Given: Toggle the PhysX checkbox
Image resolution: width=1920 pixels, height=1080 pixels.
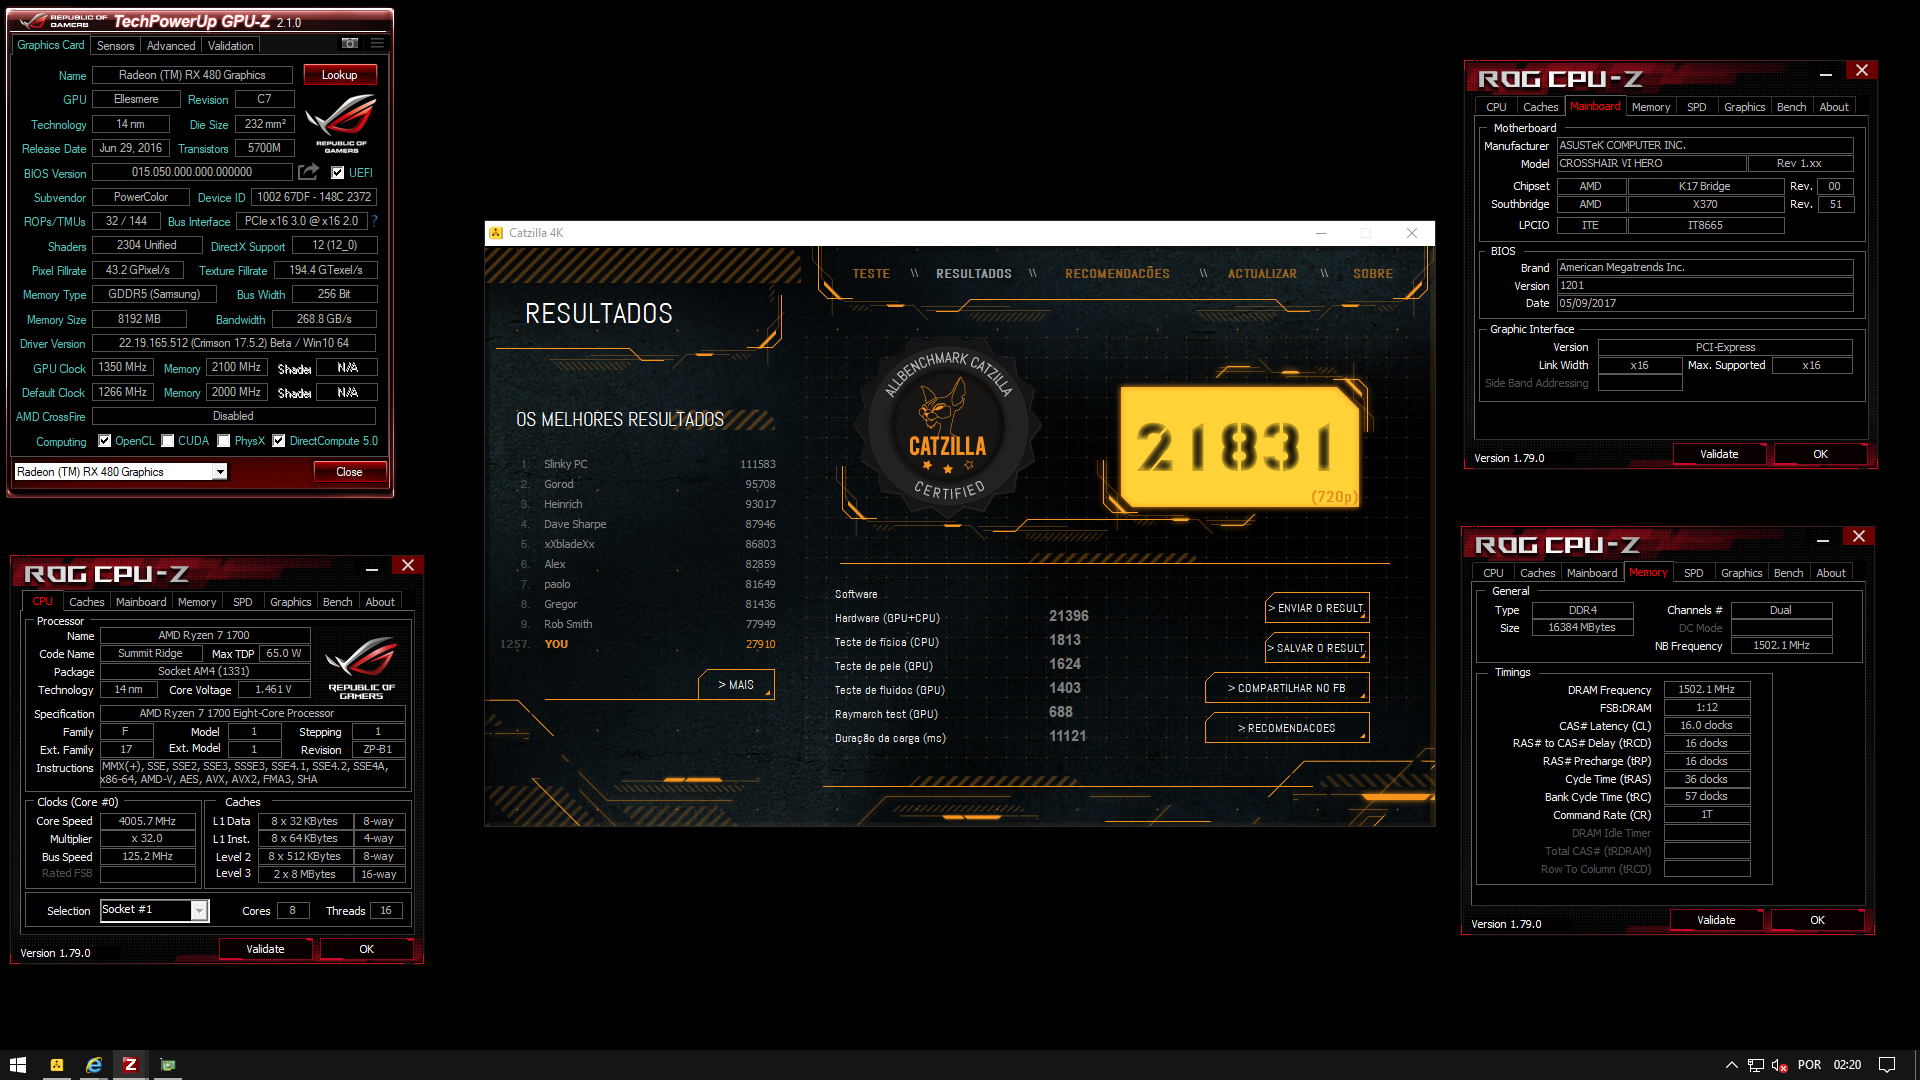Looking at the screenshot, I should [x=224, y=441].
